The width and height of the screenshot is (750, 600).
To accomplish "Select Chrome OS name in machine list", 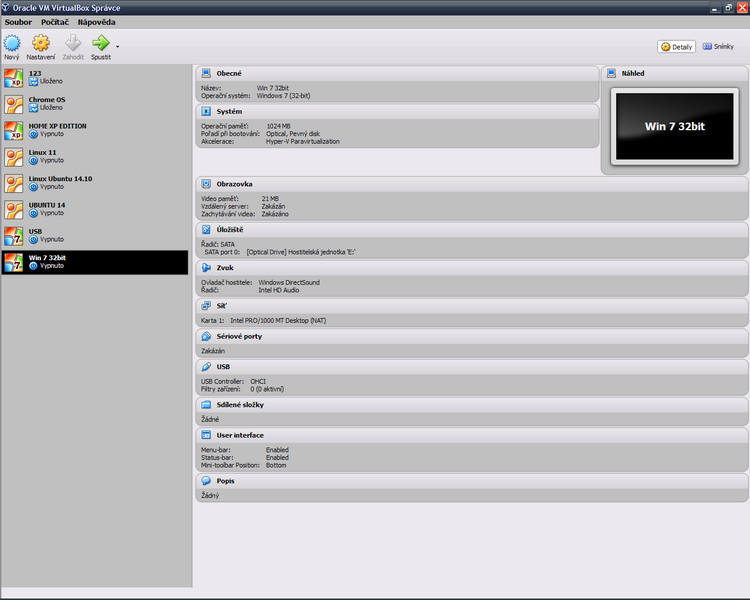I will click(47, 100).
